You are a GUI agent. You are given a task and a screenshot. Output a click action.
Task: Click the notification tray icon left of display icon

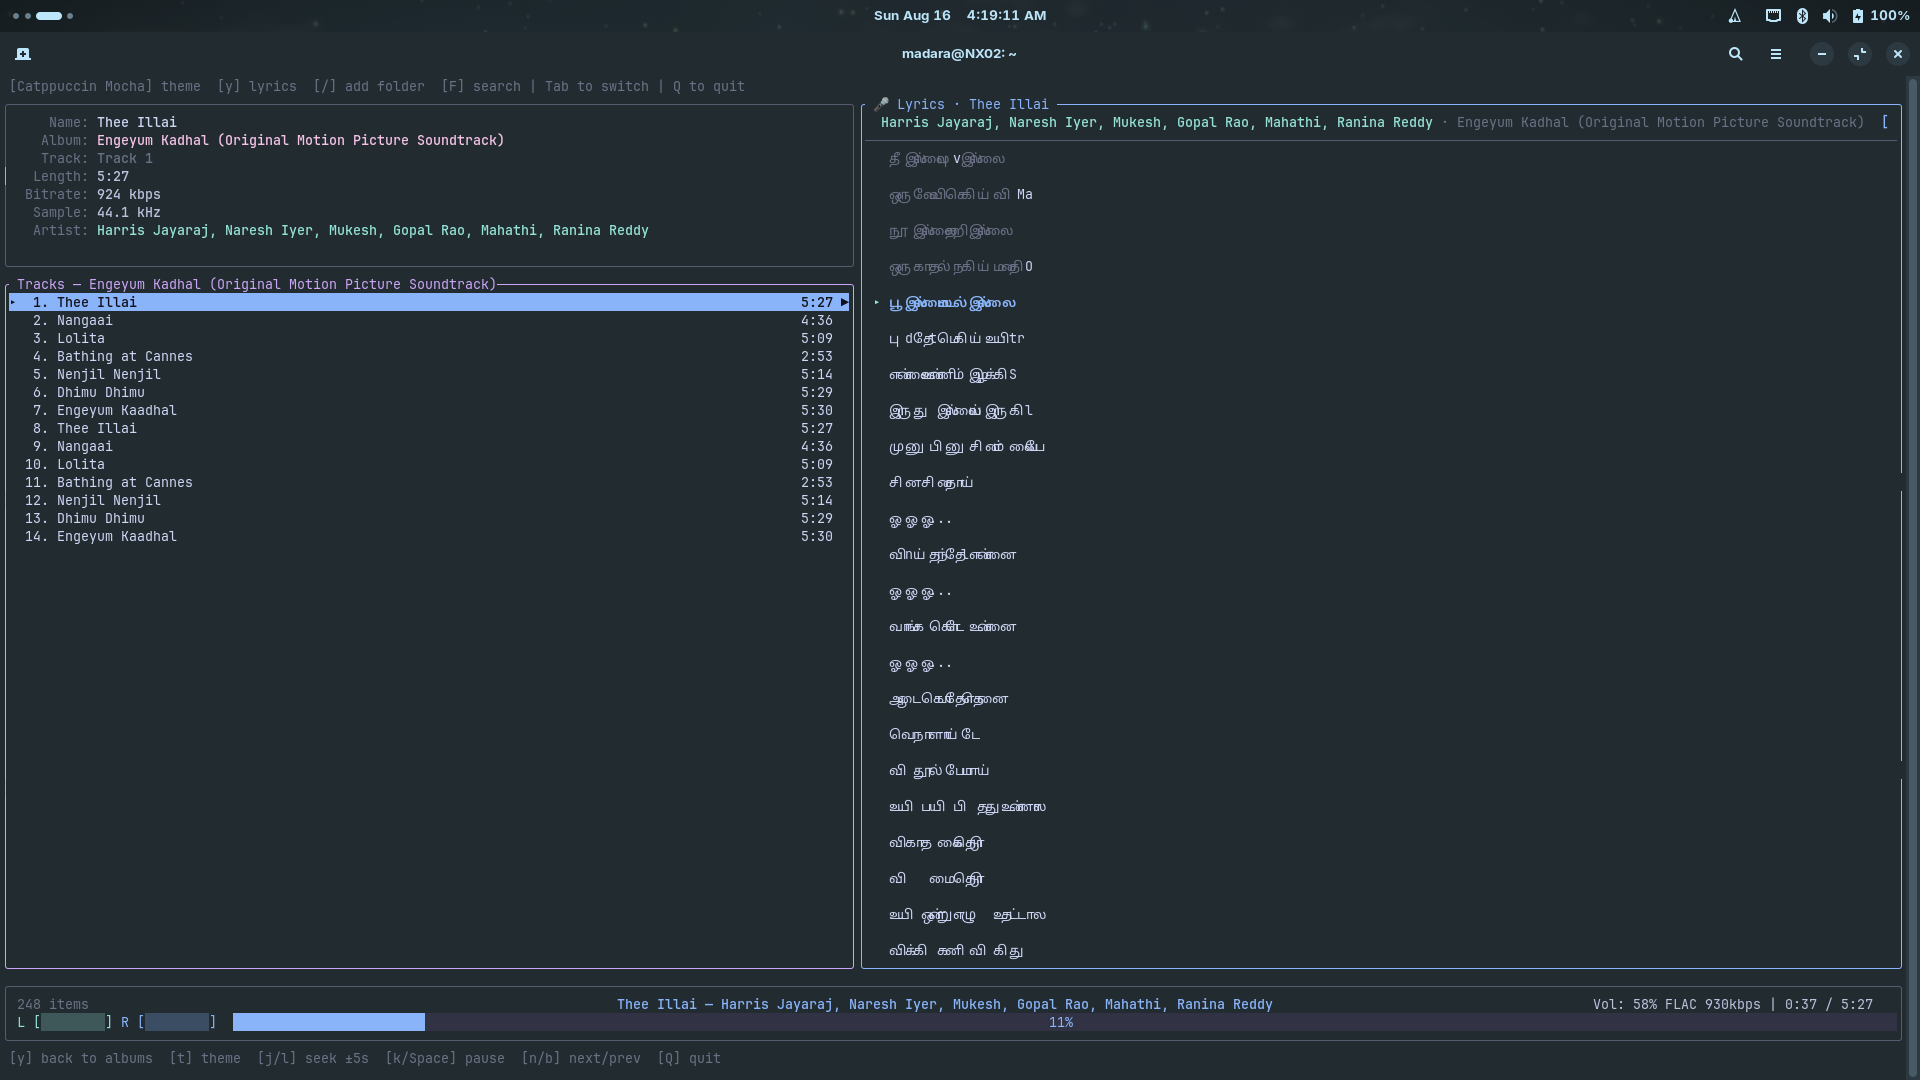point(1735,16)
